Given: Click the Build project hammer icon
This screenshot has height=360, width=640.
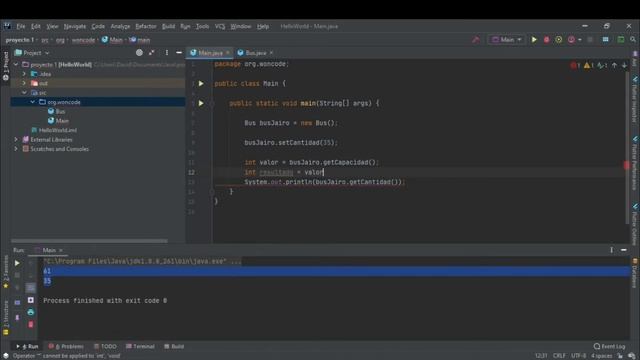Looking at the screenshot, I should (476, 40).
